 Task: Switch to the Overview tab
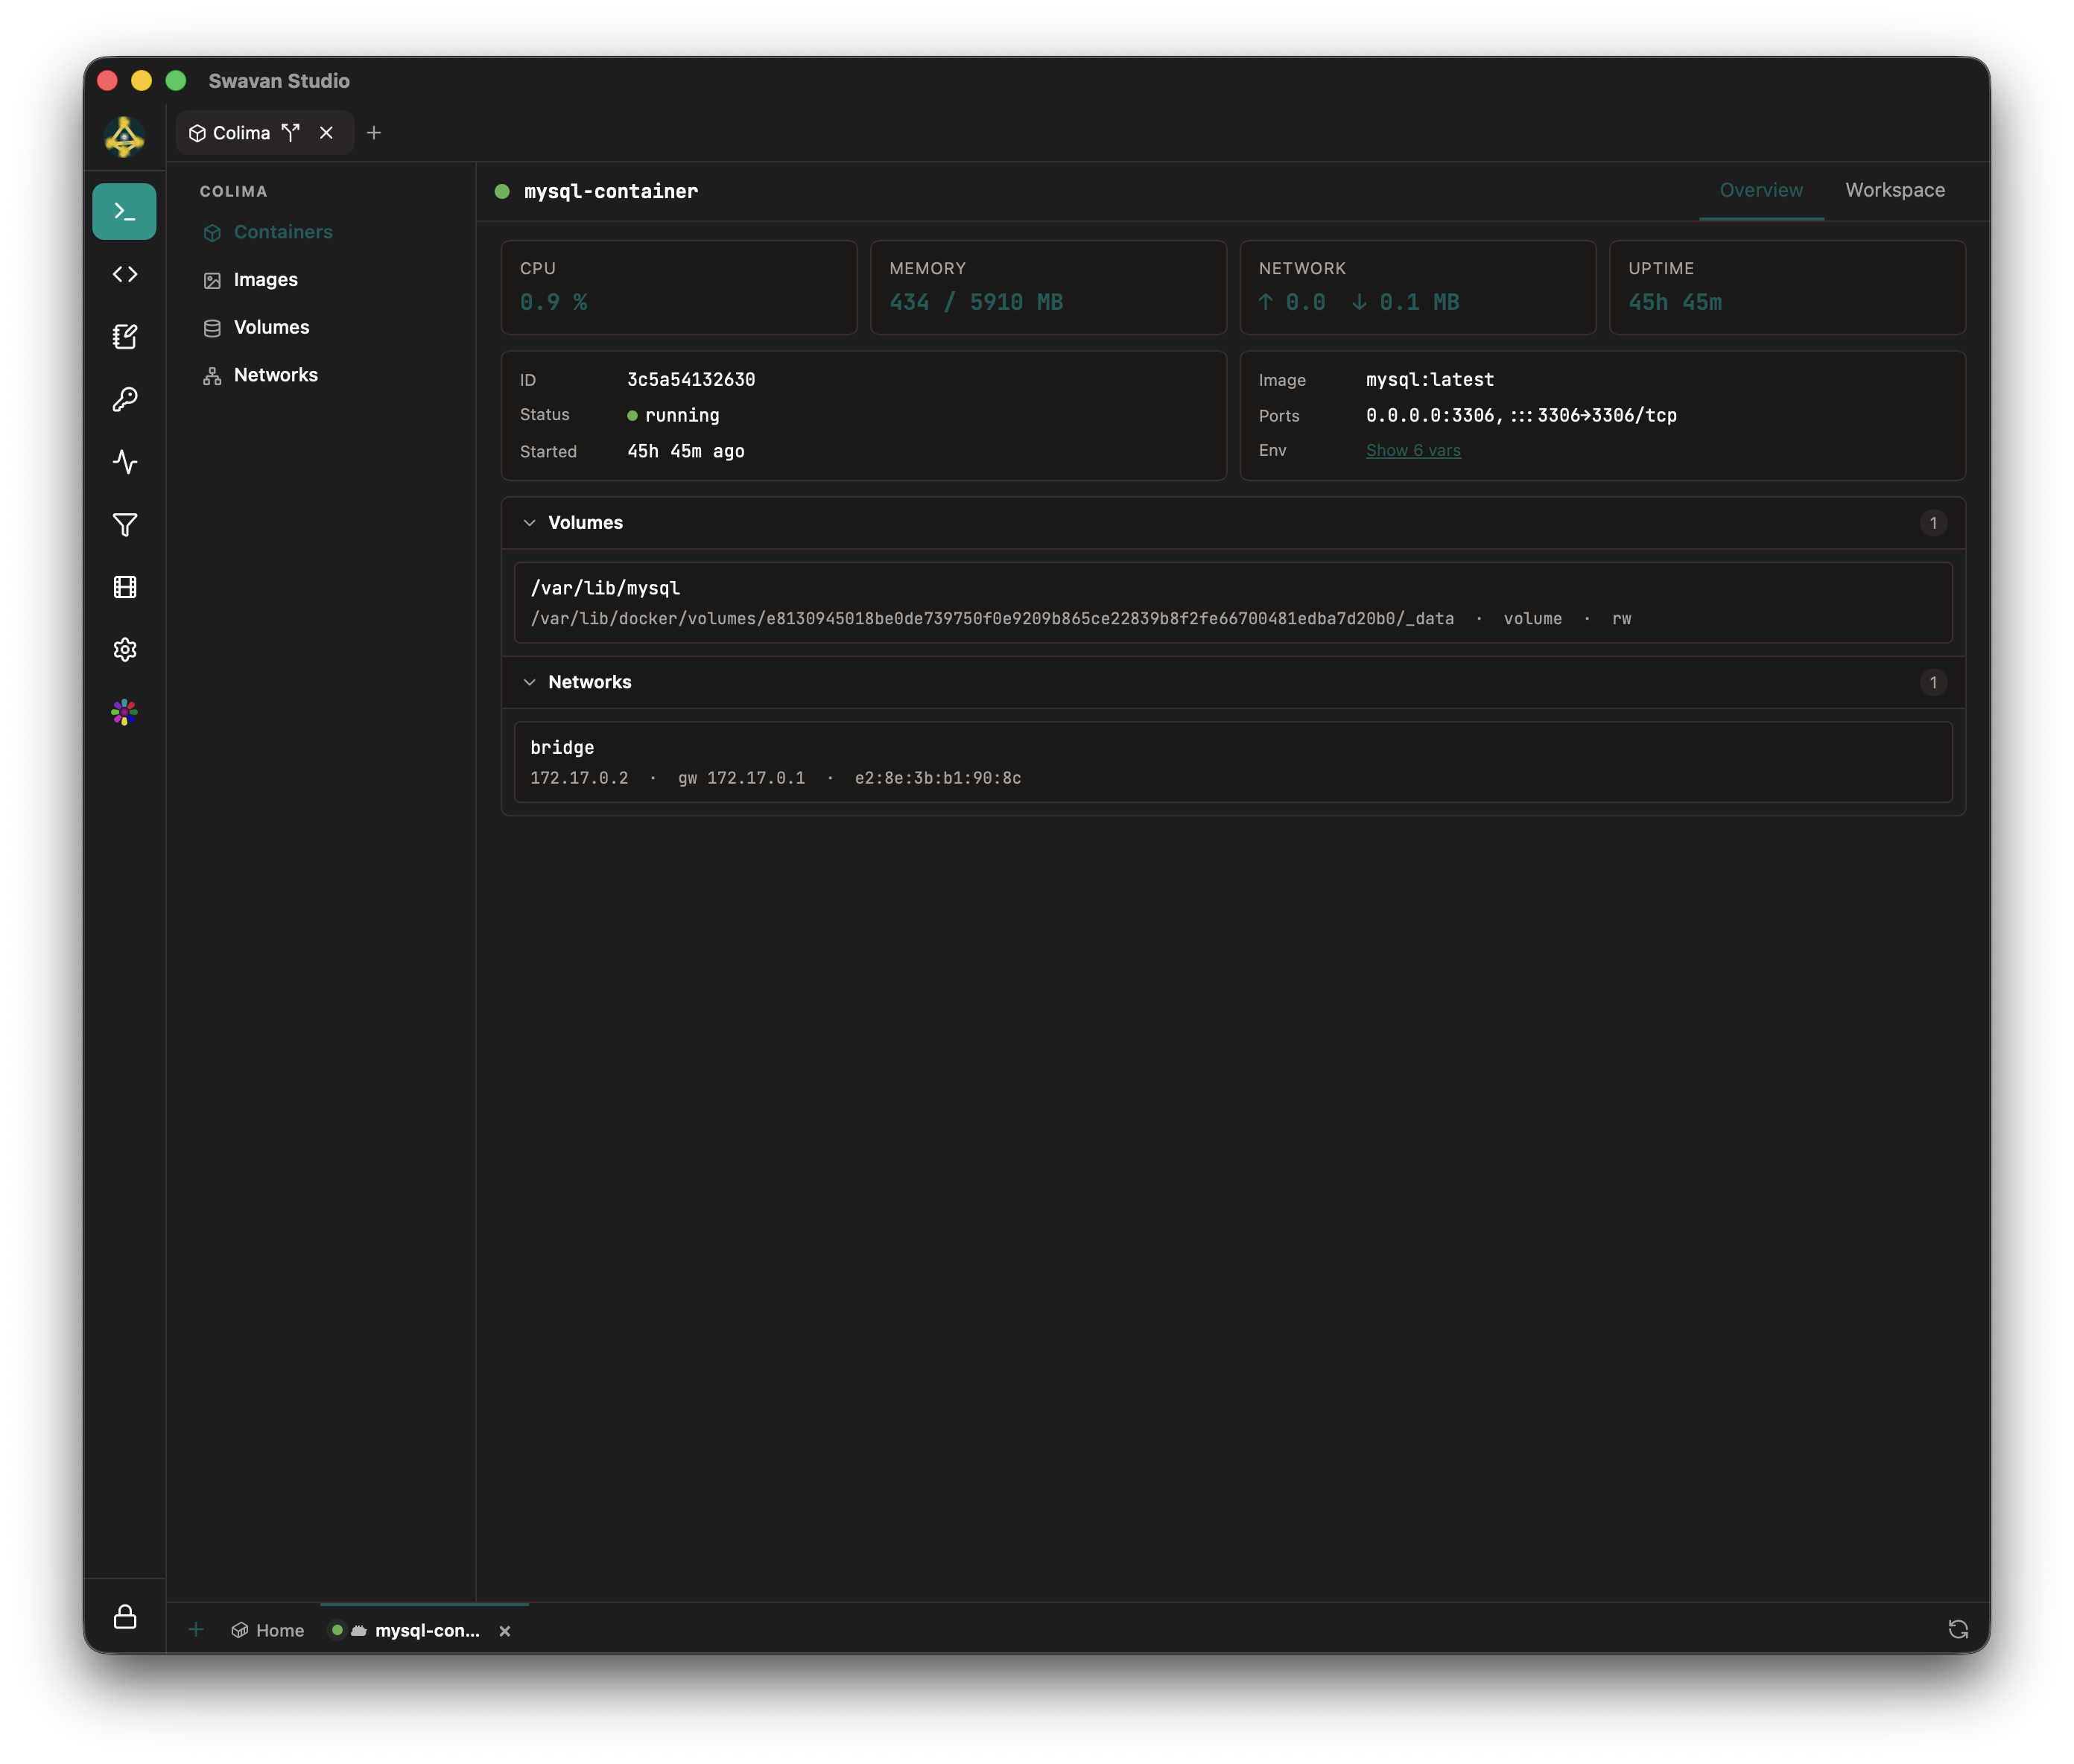coord(1760,190)
